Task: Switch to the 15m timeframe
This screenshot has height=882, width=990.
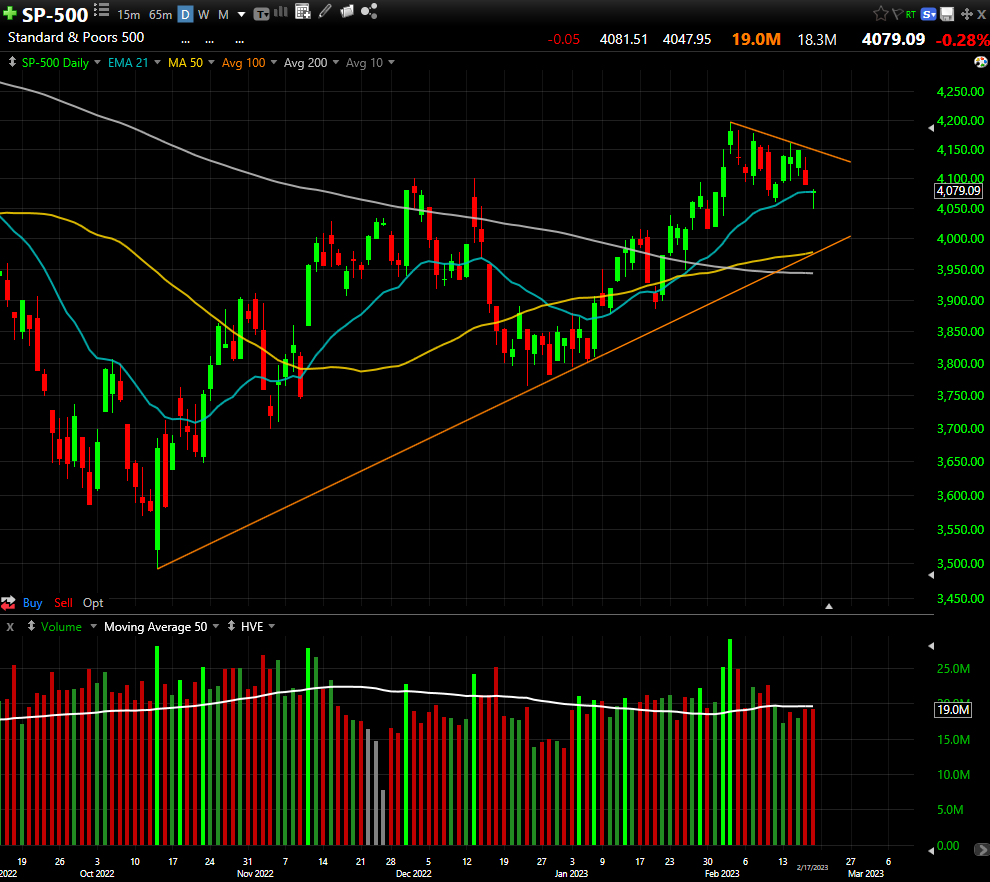Action: click(x=129, y=15)
